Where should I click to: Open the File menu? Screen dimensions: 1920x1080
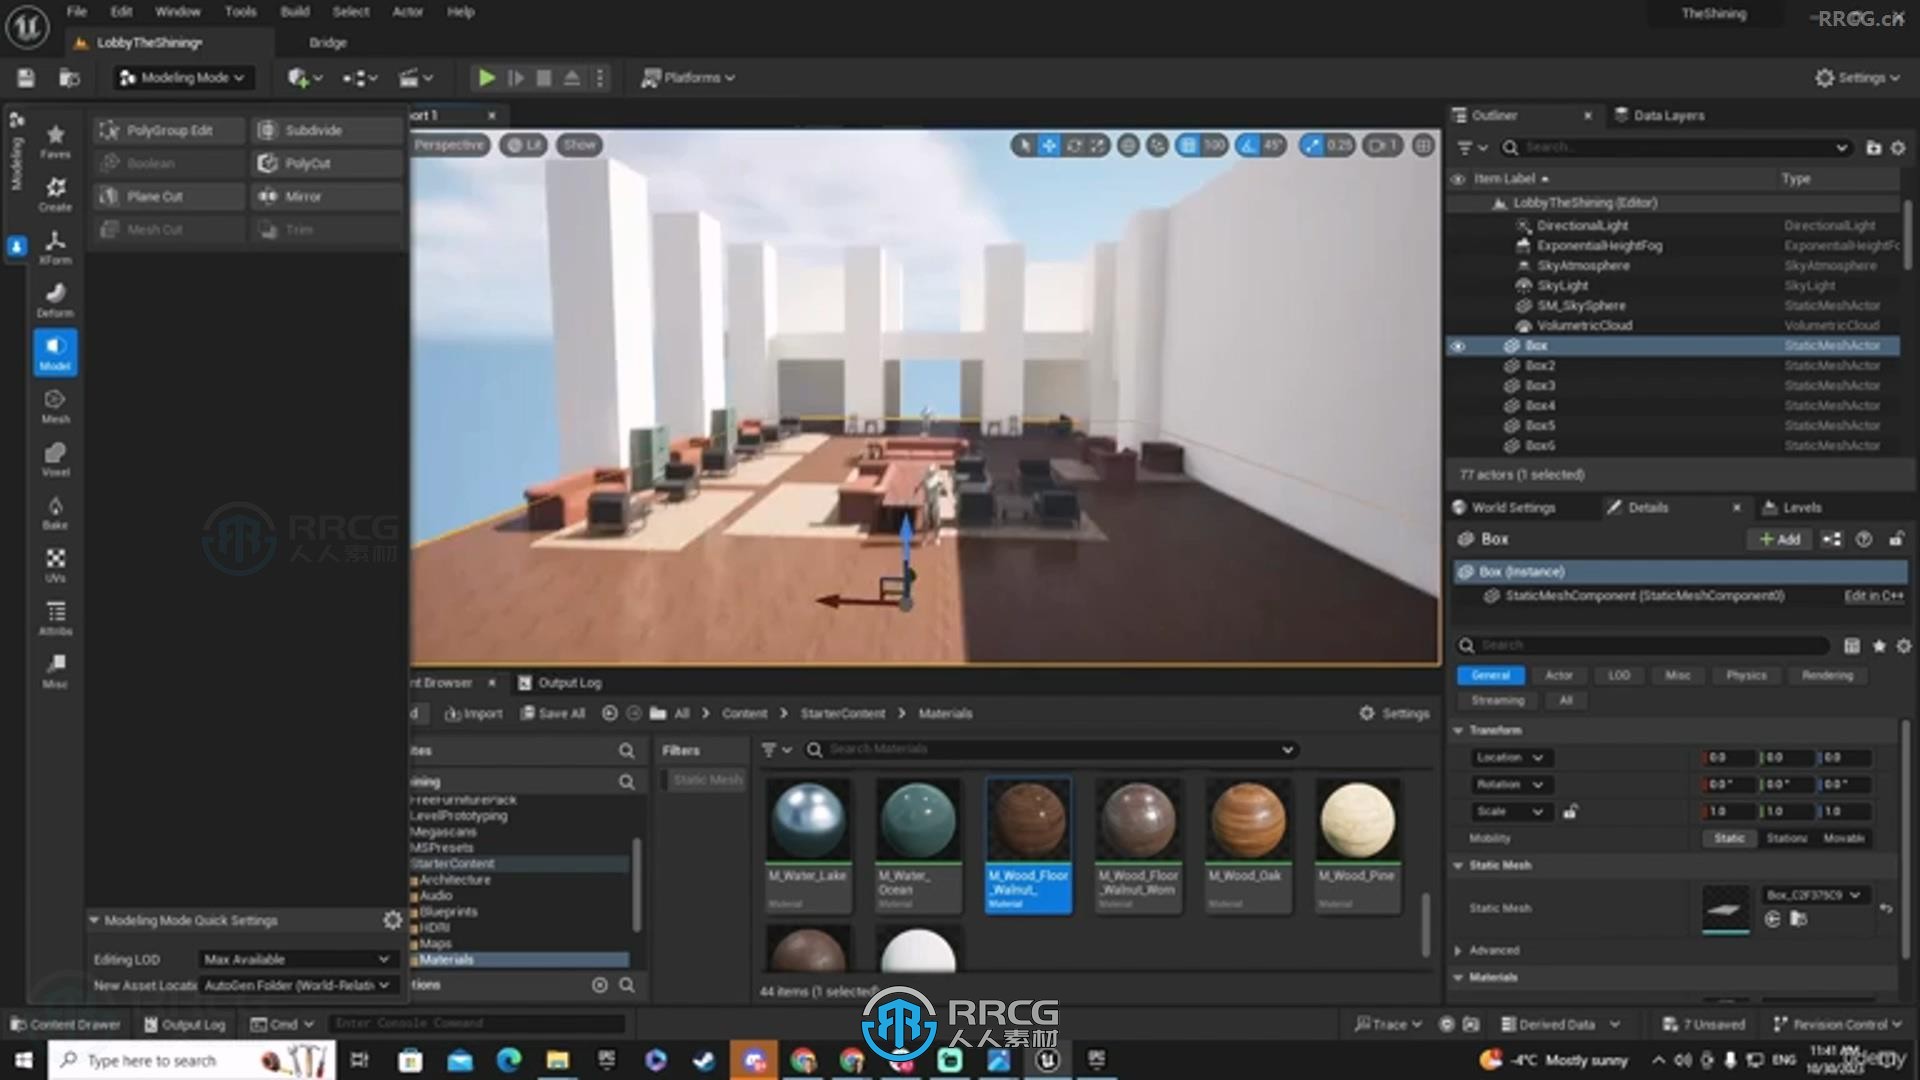click(76, 12)
